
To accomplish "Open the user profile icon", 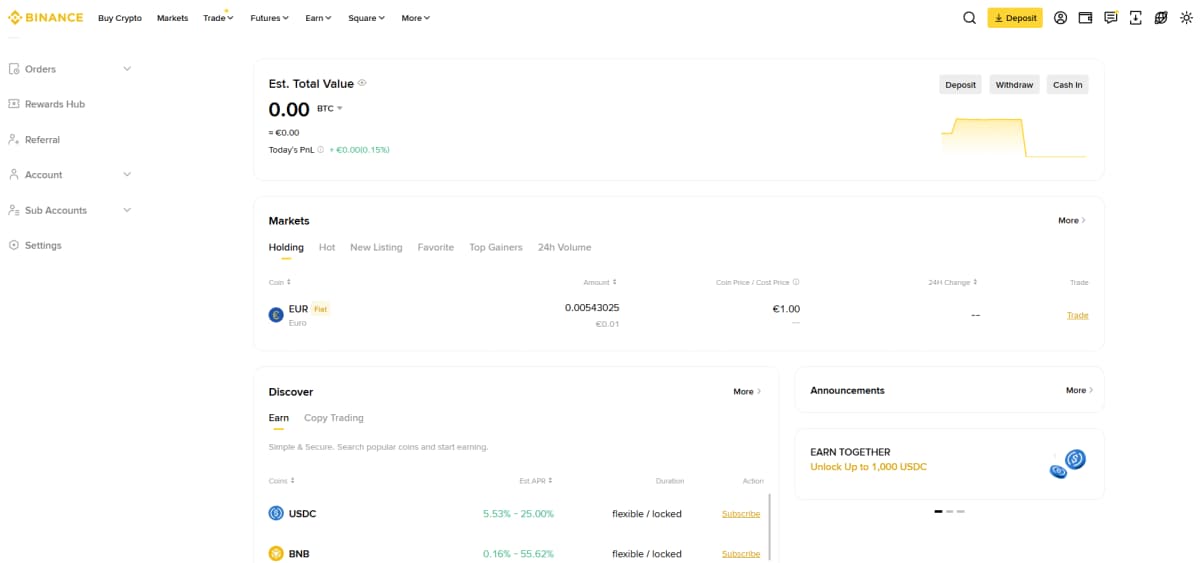I will click(1060, 18).
